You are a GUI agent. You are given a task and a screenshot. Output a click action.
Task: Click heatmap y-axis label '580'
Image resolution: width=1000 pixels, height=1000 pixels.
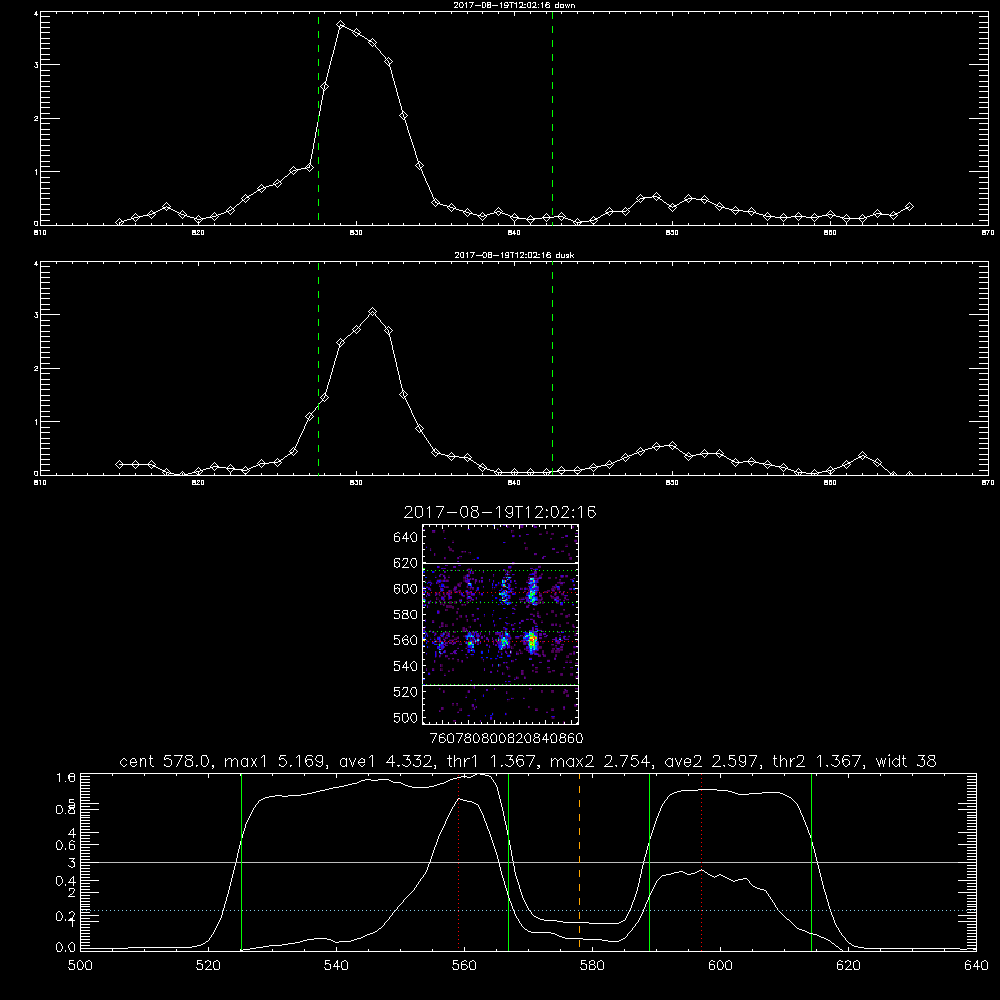406,615
